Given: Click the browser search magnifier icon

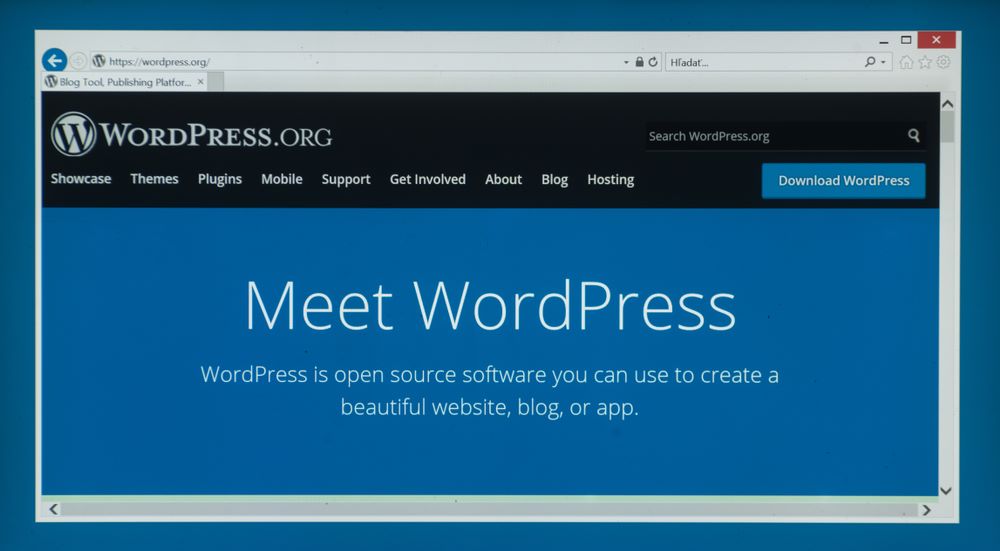Looking at the screenshot, I should 869,62.
